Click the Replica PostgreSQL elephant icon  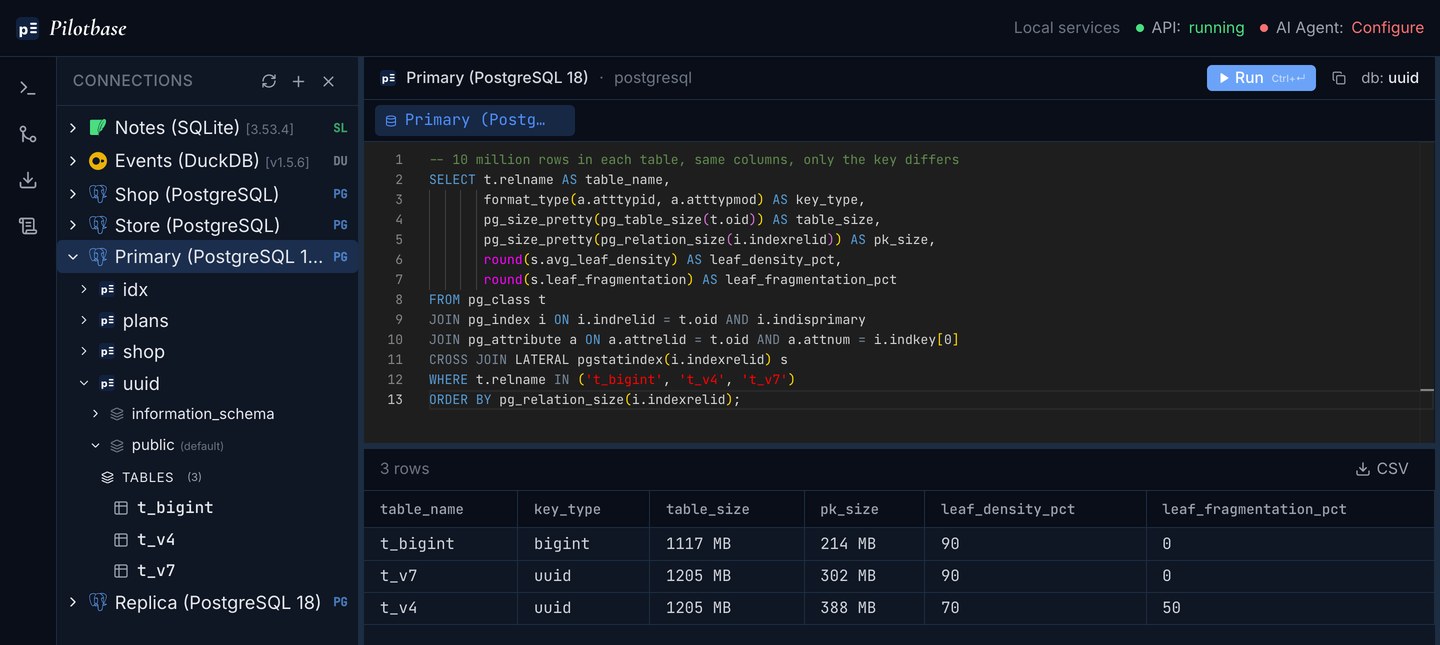[x=98, y=602]
